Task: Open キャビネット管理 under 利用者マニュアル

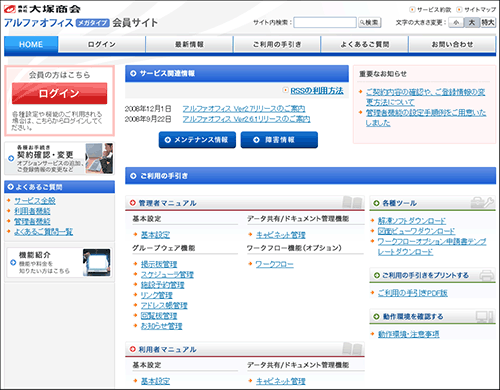Action: pyautogui.click(x=281, y=381)
